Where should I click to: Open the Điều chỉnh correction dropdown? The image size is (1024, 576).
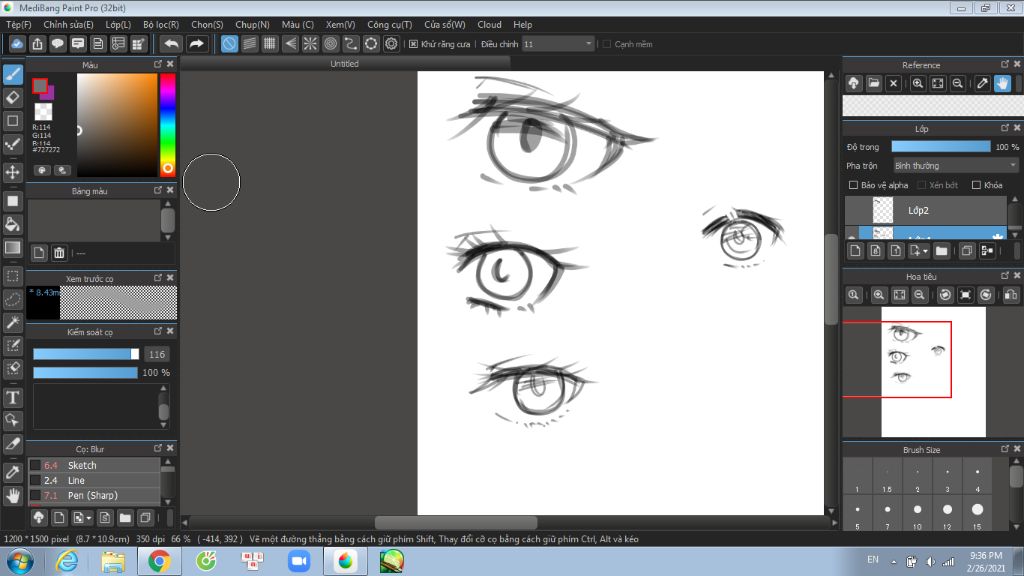point(558,44)
